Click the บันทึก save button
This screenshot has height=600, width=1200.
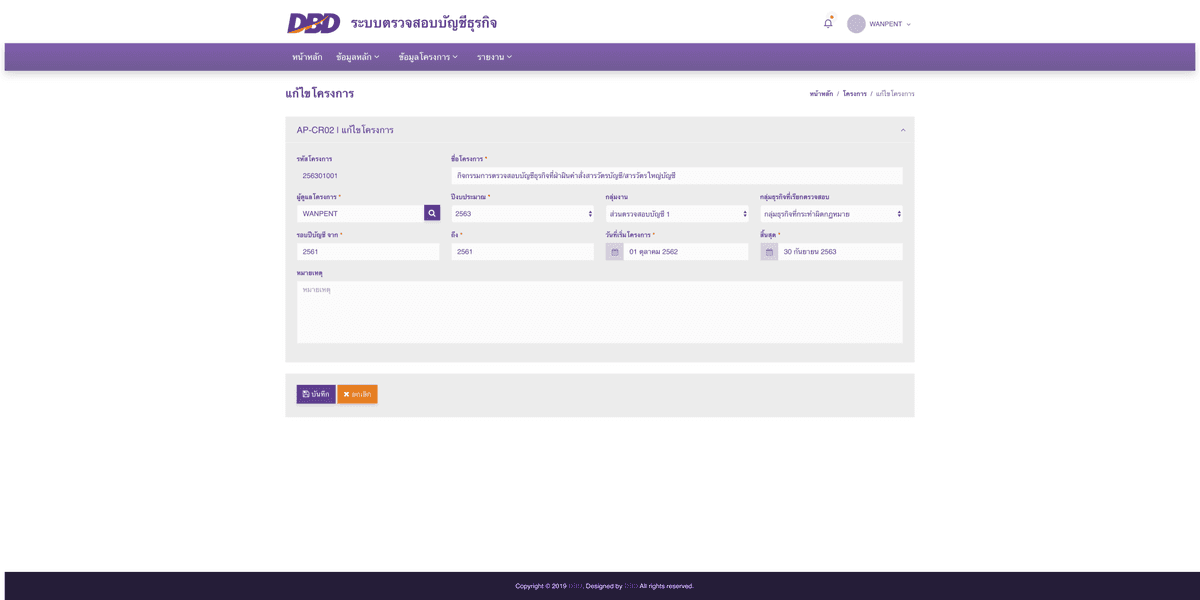click(316, 394)
